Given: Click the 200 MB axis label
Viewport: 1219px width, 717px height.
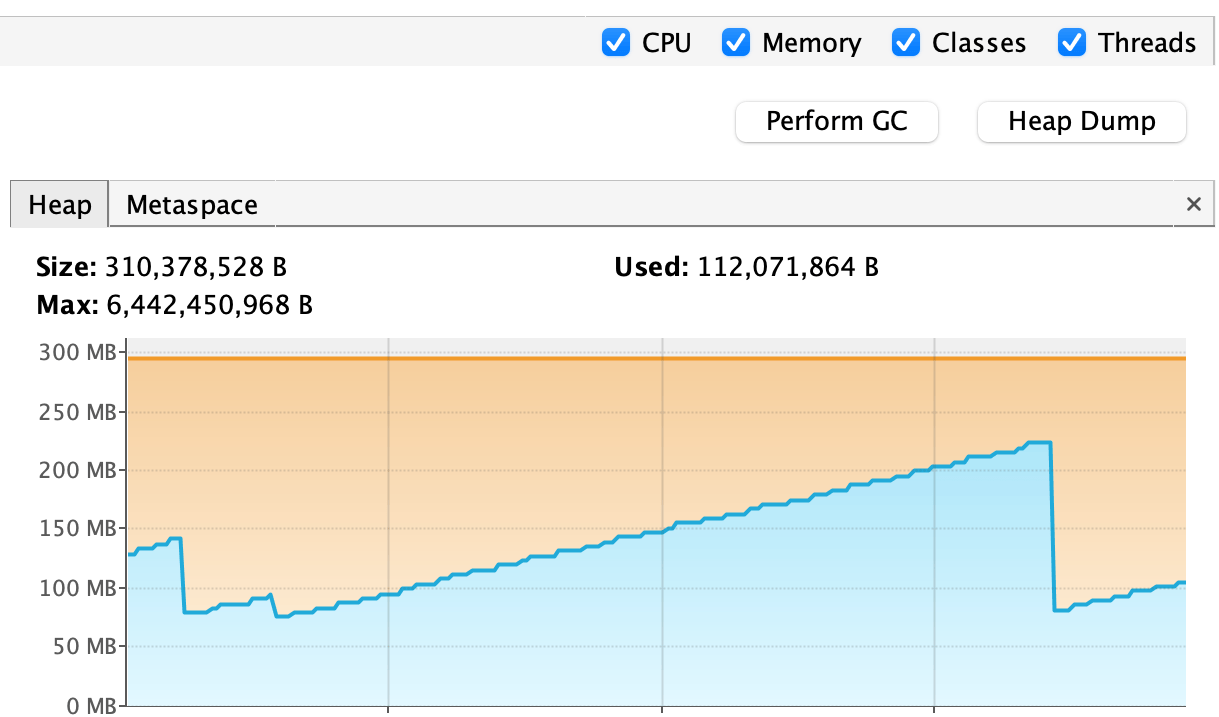Looking at the screenshot, I should pyautogui.click(x=76, y=470).
